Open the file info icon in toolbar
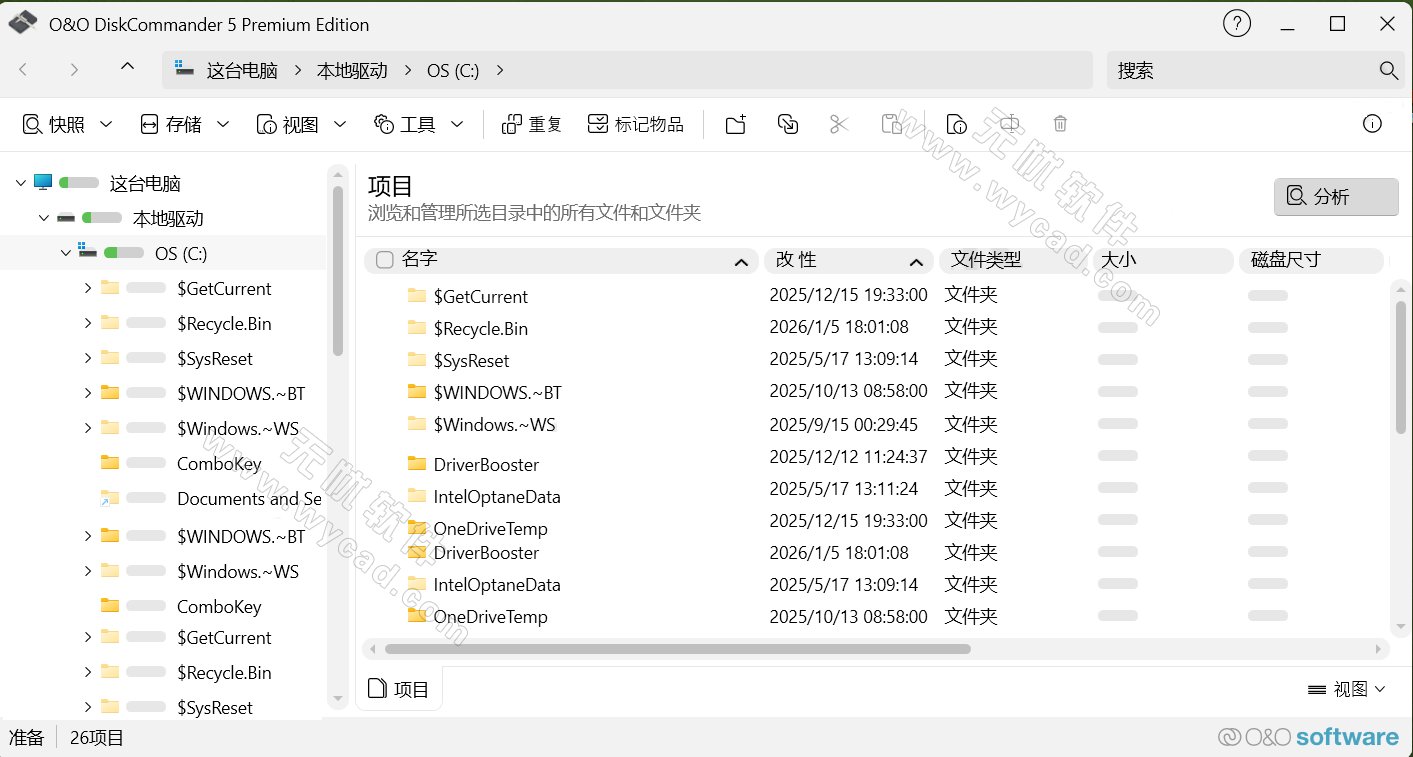The height and width of the screenshot is (757, 1413). [956, 123]
